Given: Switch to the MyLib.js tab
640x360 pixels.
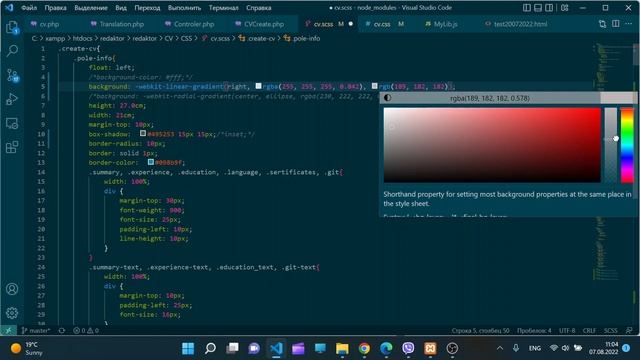Looking at the screenshot, I should 445,24.
